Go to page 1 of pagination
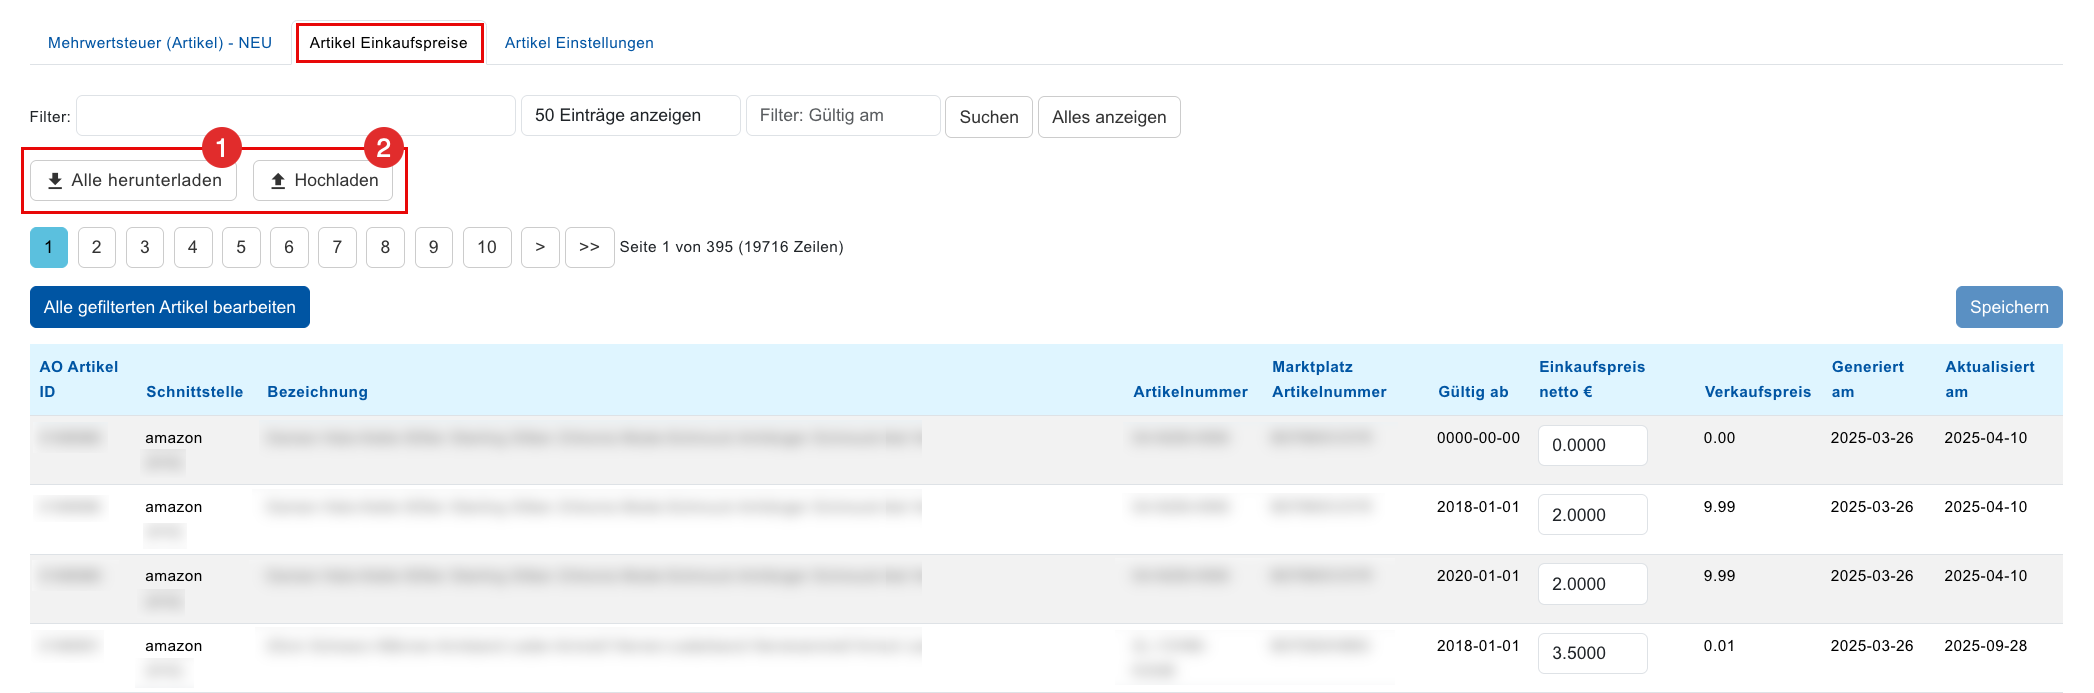This screenshot has height=693, width=2094. [x=49, y=247]
